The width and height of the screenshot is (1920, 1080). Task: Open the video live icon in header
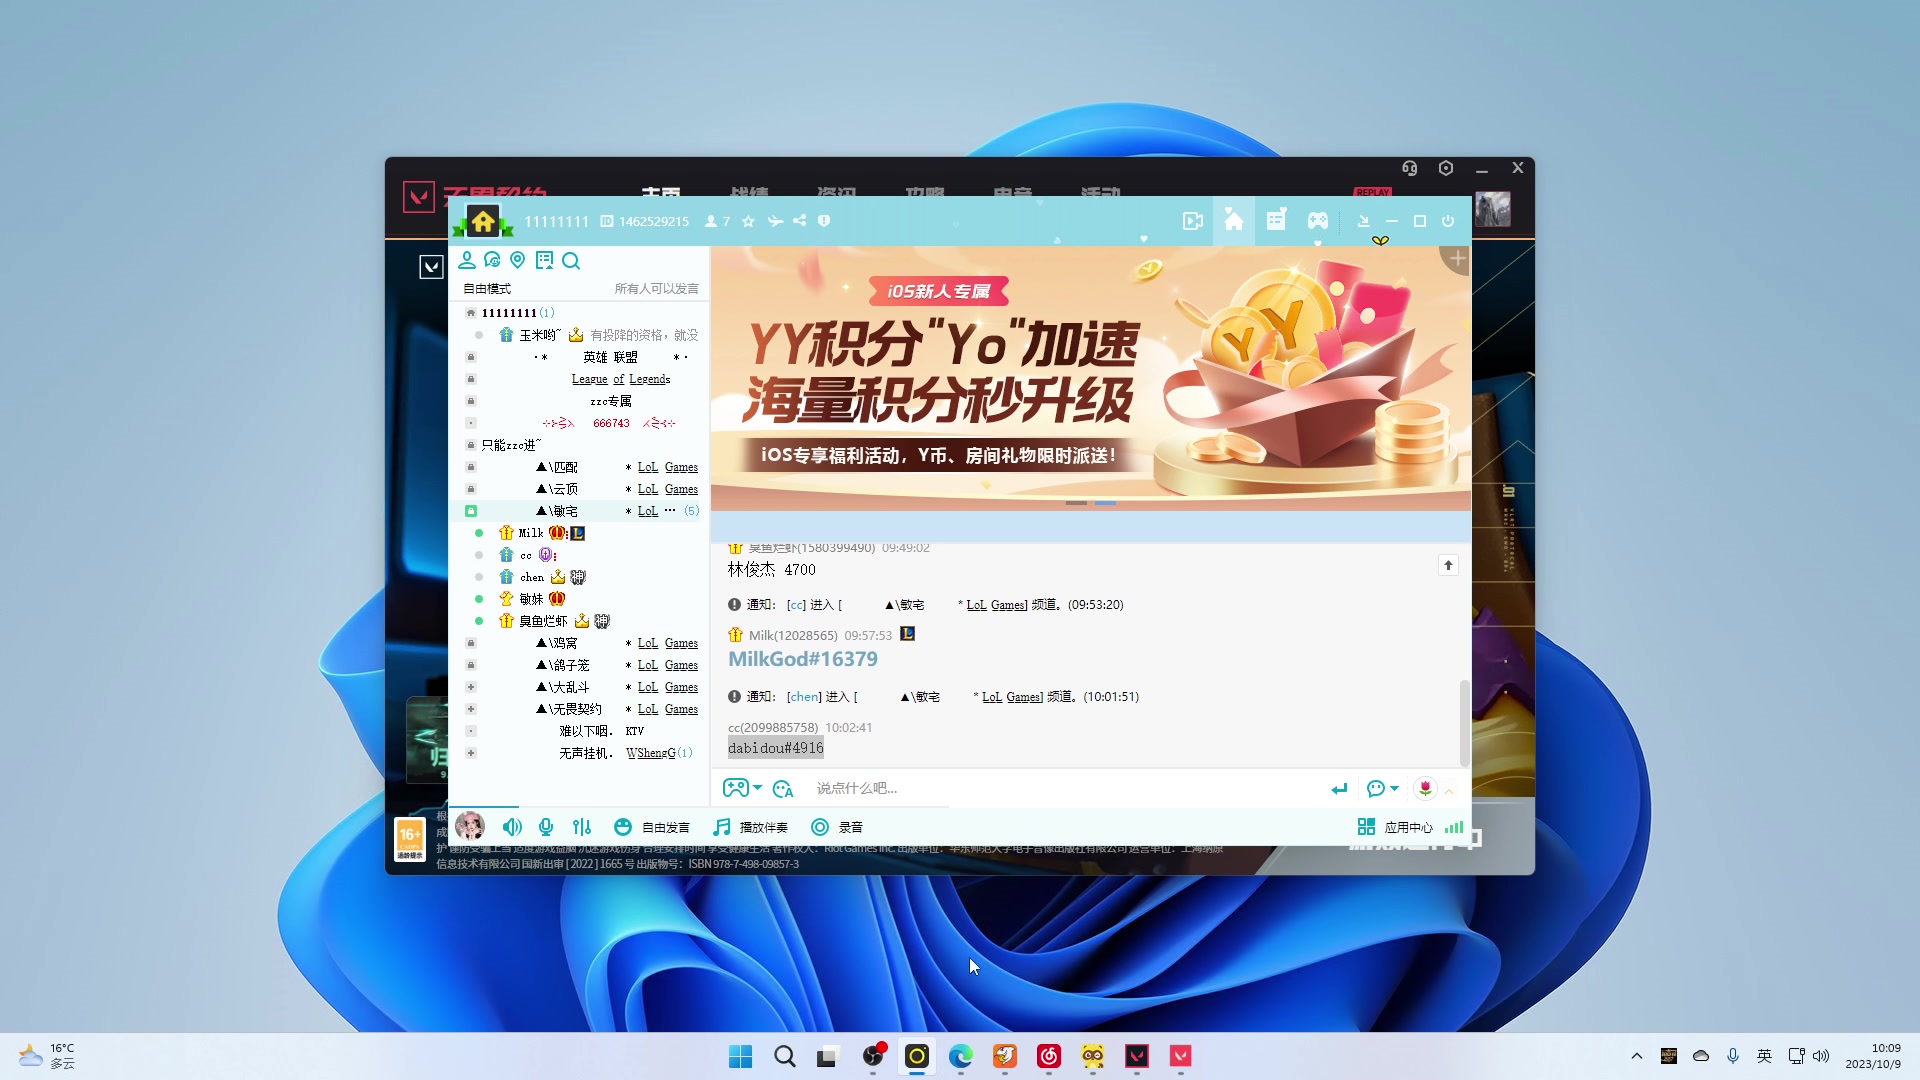pos(1192,221)
